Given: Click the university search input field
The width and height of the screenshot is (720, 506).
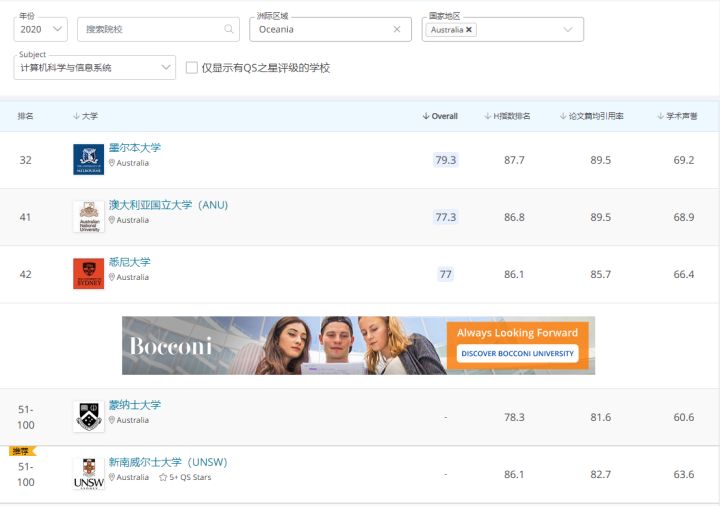Looking at the screenshot, I should click(158, 29).
